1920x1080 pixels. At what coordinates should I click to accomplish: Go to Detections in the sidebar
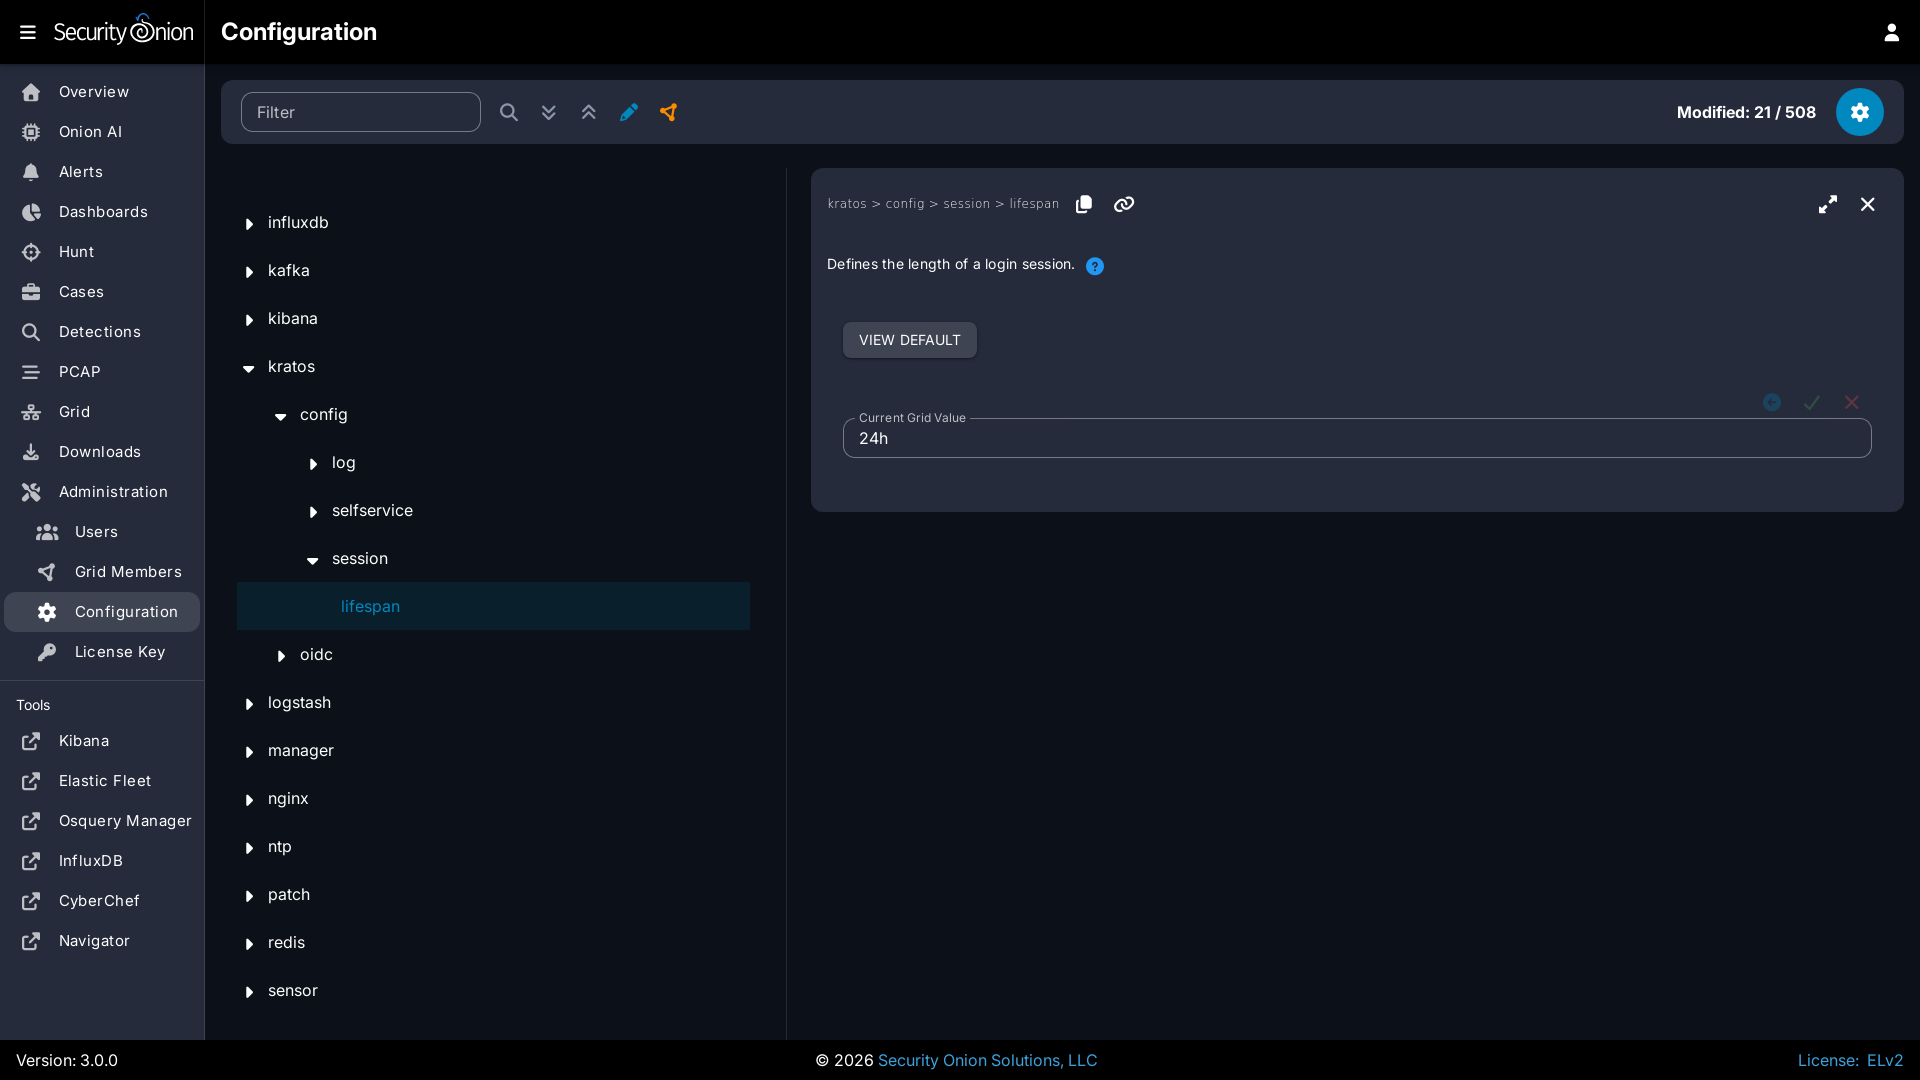(99, 332)
